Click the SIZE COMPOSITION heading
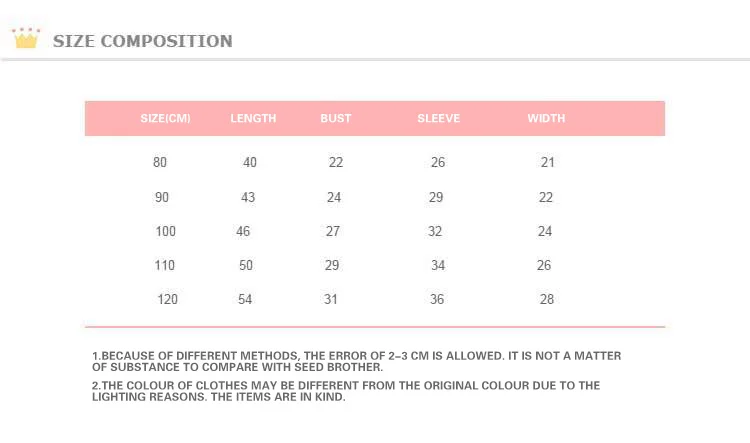The height and width of the screenshot is (443, 750). tap(143, 41)
